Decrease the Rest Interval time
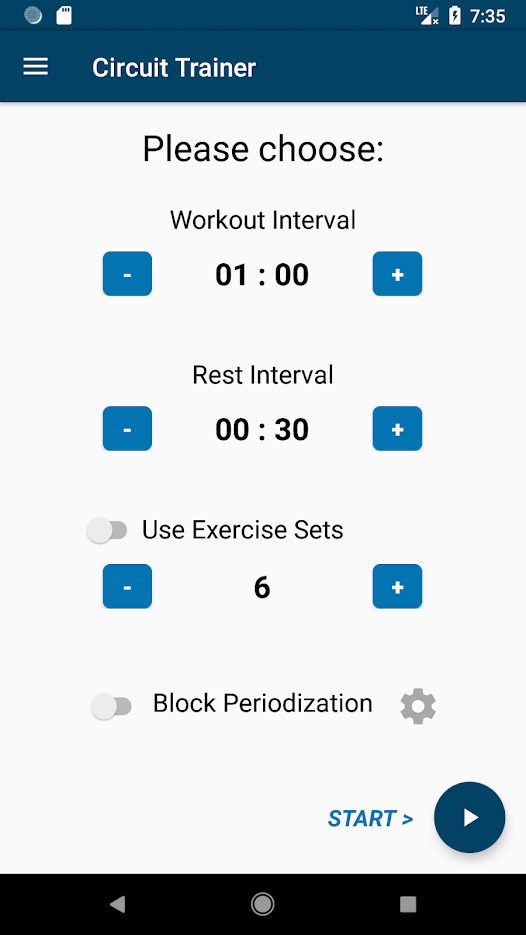 (127, 428)
